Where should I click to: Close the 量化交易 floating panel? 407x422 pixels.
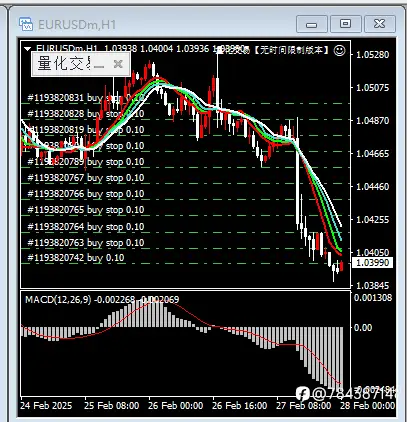[x=118, y=64]
